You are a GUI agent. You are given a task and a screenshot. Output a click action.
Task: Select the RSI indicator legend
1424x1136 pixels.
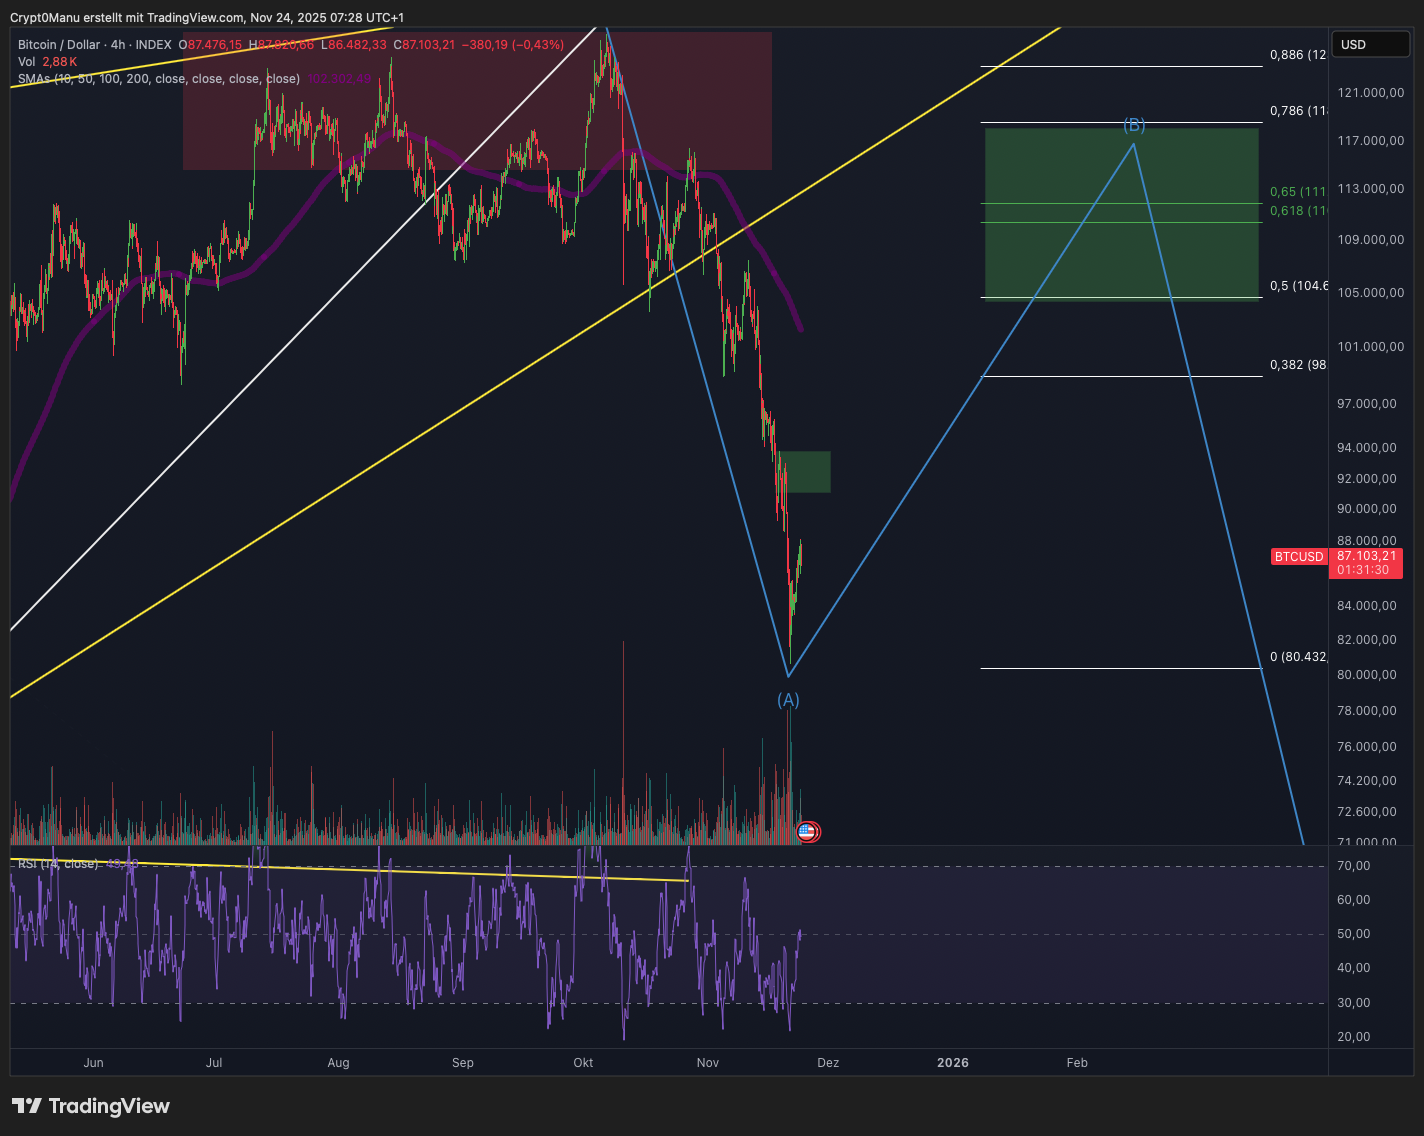point(57,864)
